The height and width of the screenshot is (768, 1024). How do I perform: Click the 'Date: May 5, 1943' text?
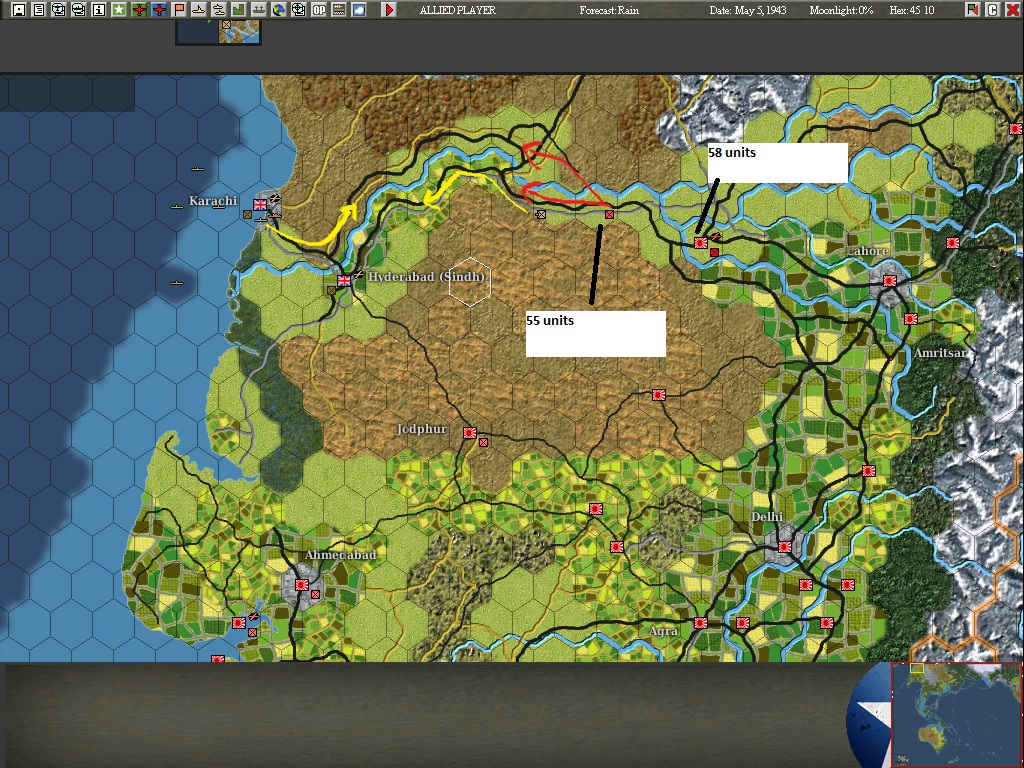point(748,10)
